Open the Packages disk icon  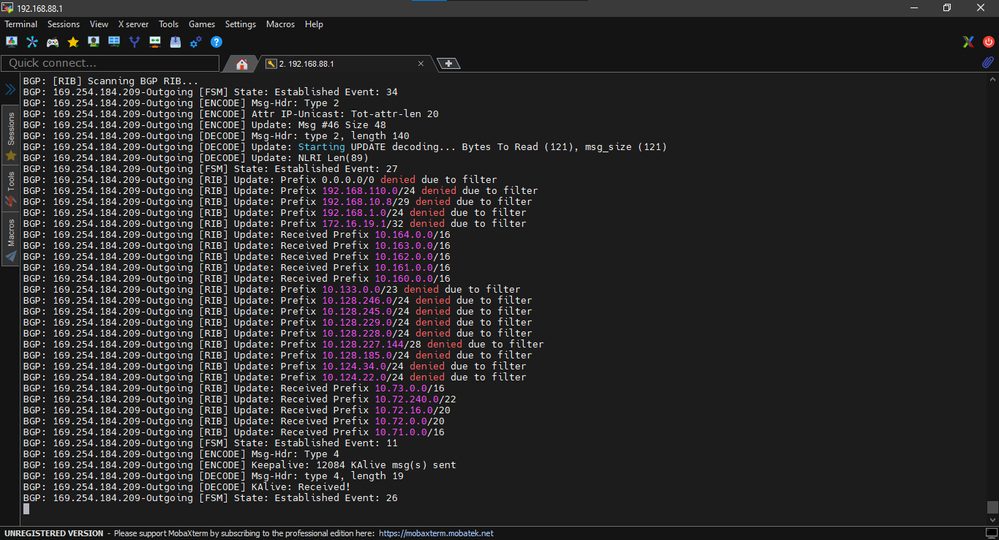(x=175, y=42)
